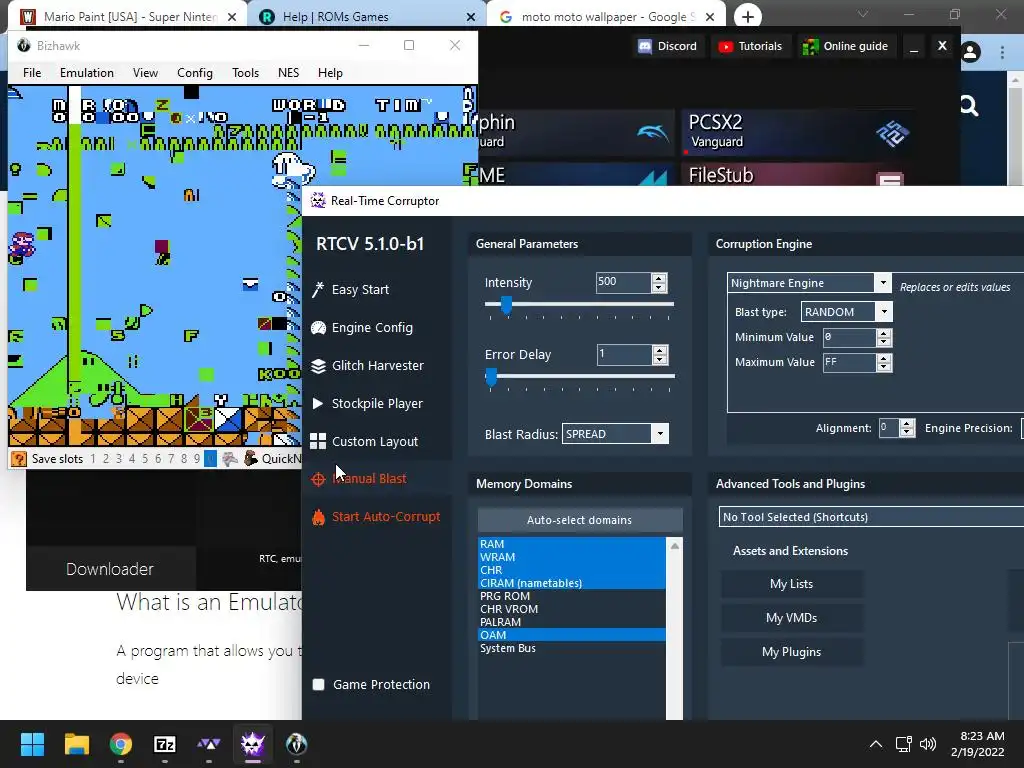Decrease Maximum Value spinner
Image resolution: width=1024 pixels, height=768 pixels.
coord(884,366)
